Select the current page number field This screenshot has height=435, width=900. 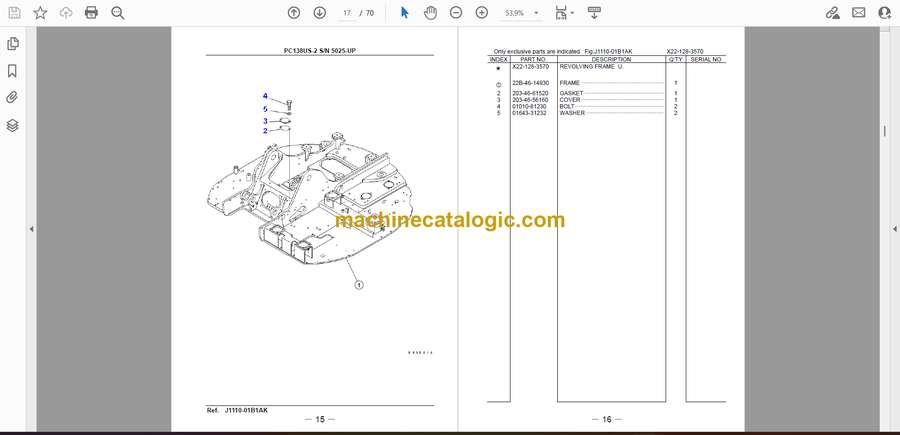pyautogui.click(x=347, y=13)
